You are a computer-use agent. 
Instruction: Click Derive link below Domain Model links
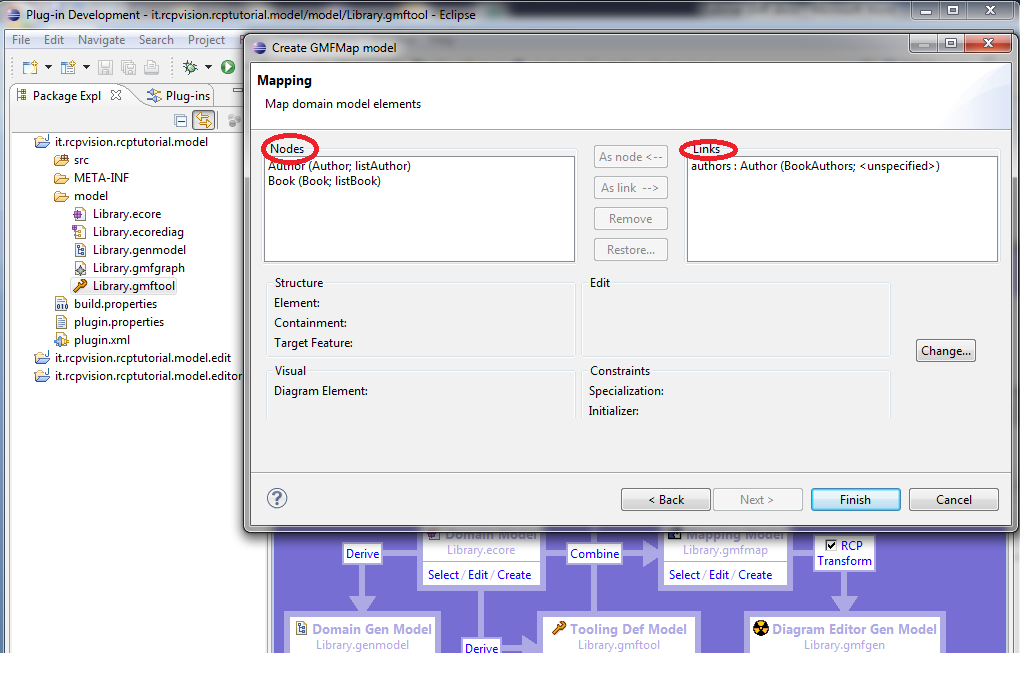coord(481,648)
